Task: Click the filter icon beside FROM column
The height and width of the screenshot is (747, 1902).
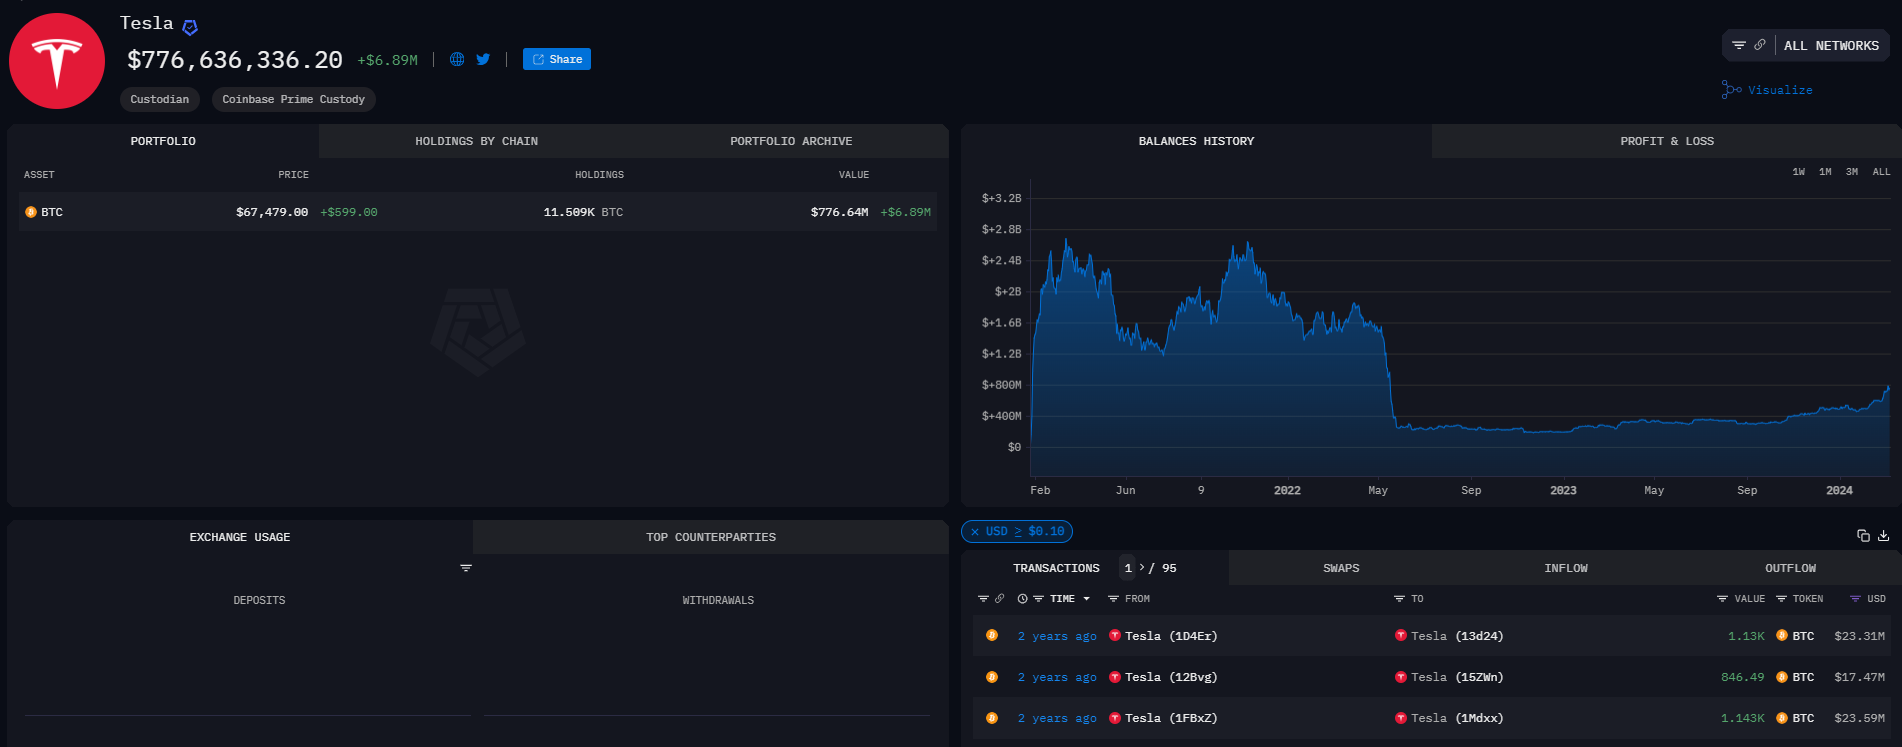Action: coord(1113,599)
